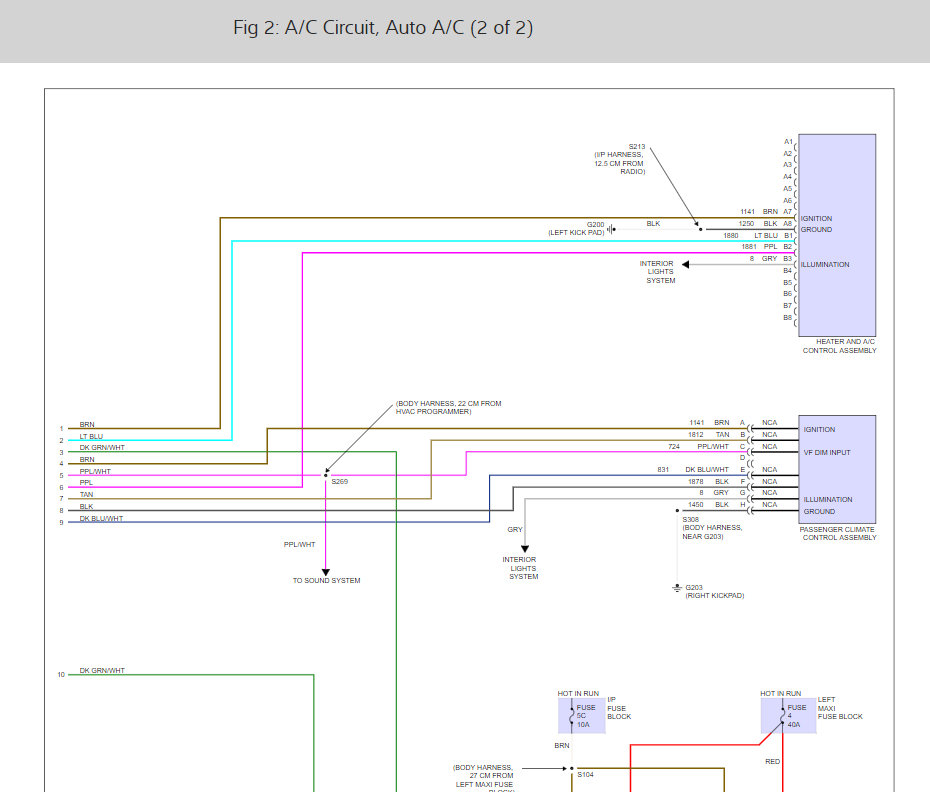The image size is (930, 805).
Task: Click the fuse 5C symbol in I/P fuse block
Action: (x=572, y=715)
